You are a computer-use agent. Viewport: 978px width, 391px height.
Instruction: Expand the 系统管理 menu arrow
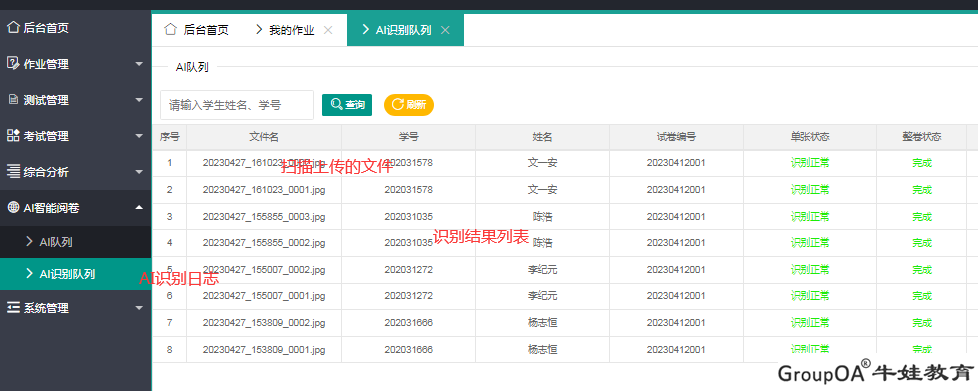(139, 308)
